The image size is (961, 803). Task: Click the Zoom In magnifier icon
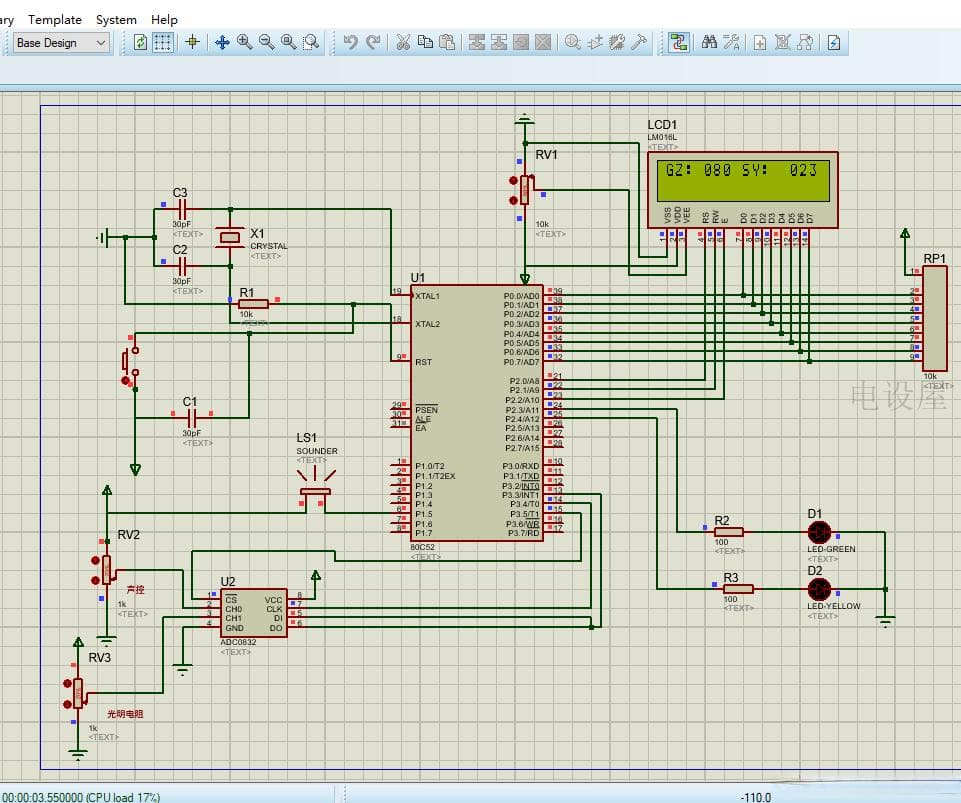click(x=245, y=42)
